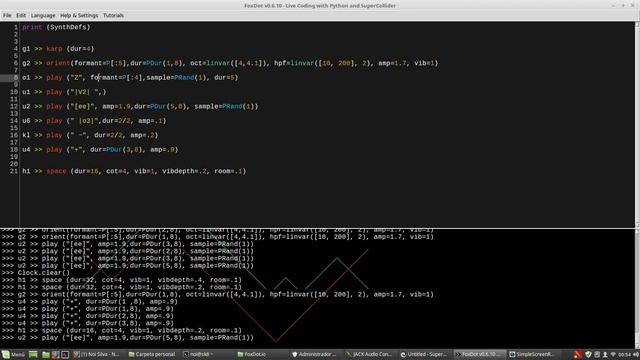The height and width of the screenshot is (360, 640).
Task: Place cursor on the g1 karp line
Action: coord(58,49)
